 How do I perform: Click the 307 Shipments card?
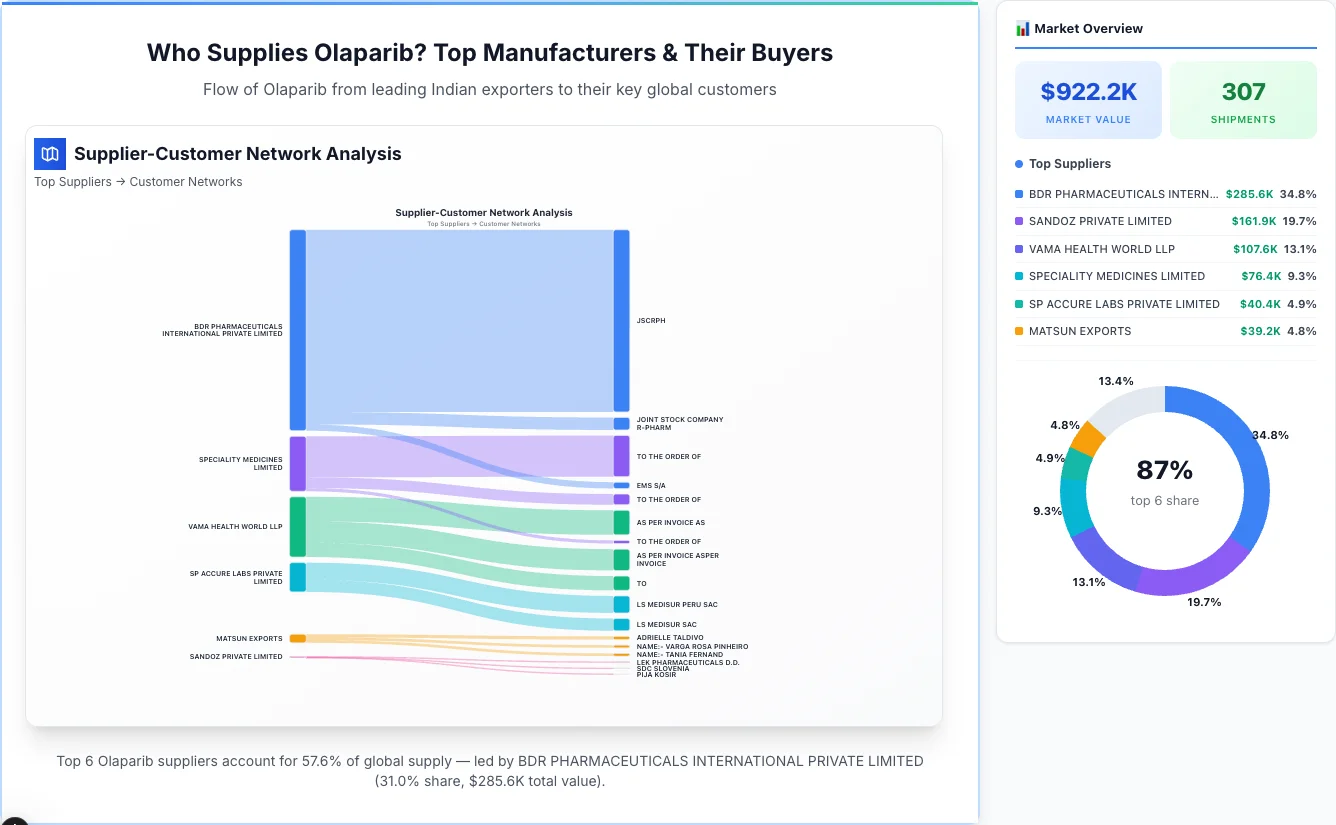[x=1243, y=99]
